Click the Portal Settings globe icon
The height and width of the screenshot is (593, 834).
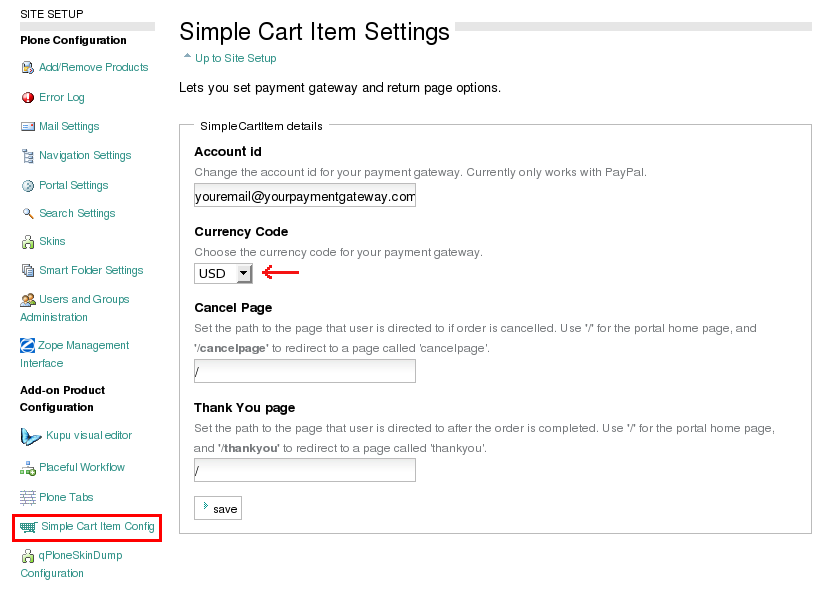(28, 186)
